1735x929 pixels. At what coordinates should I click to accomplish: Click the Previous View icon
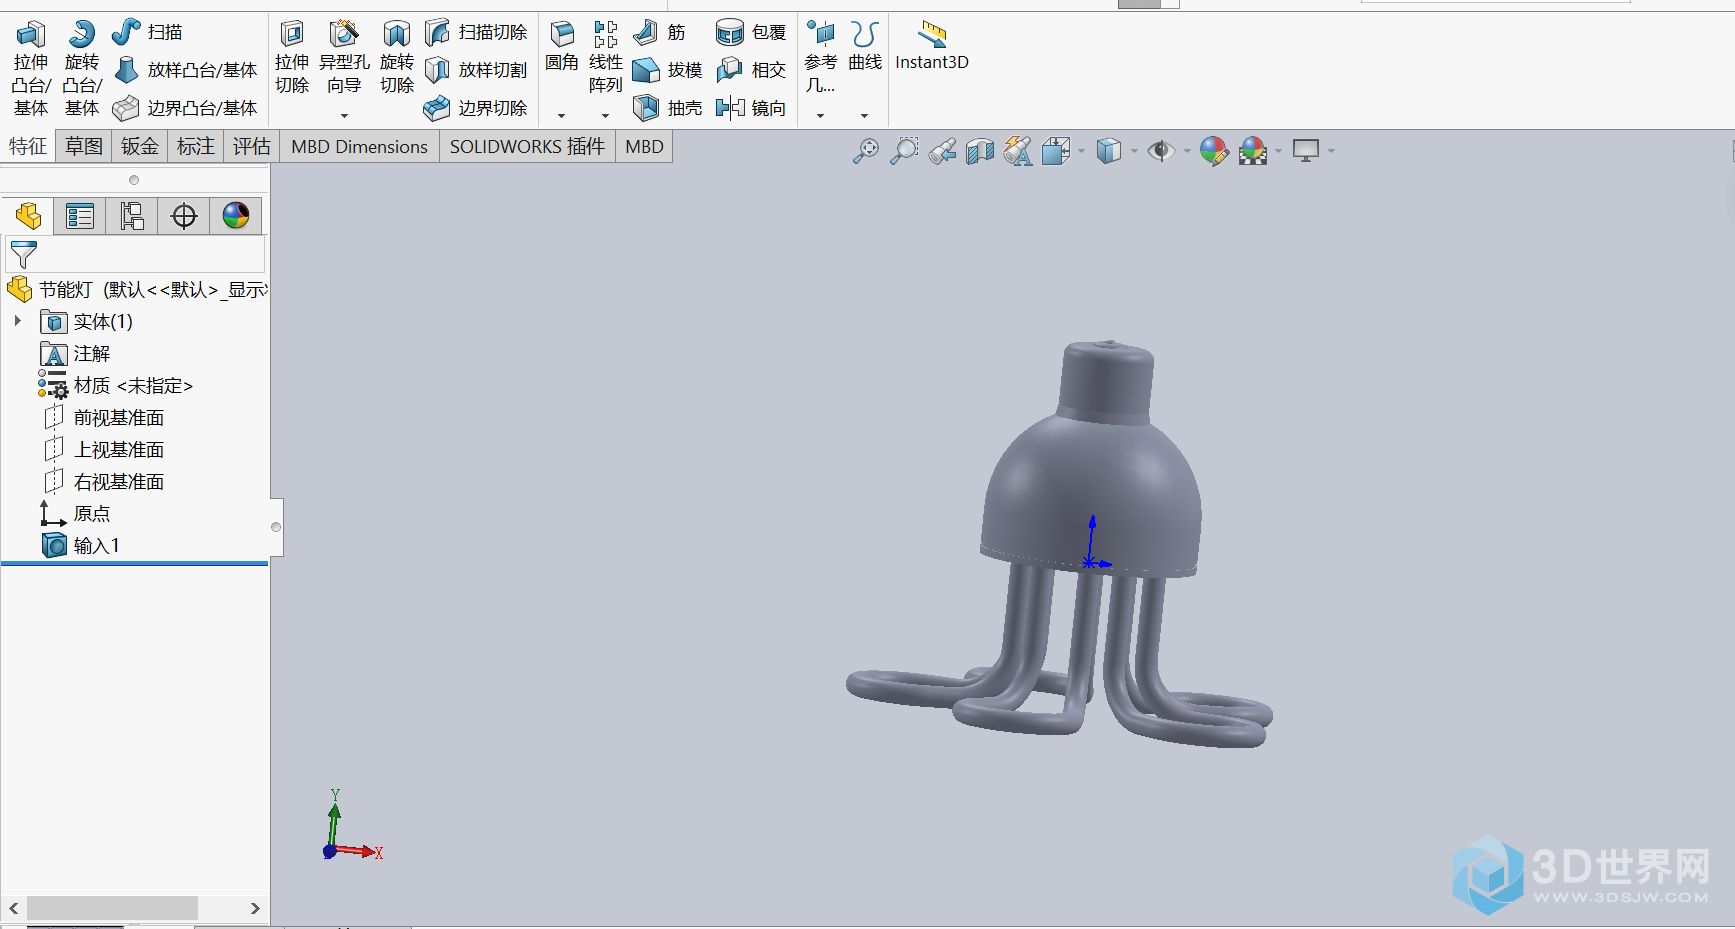coord(942,151)
